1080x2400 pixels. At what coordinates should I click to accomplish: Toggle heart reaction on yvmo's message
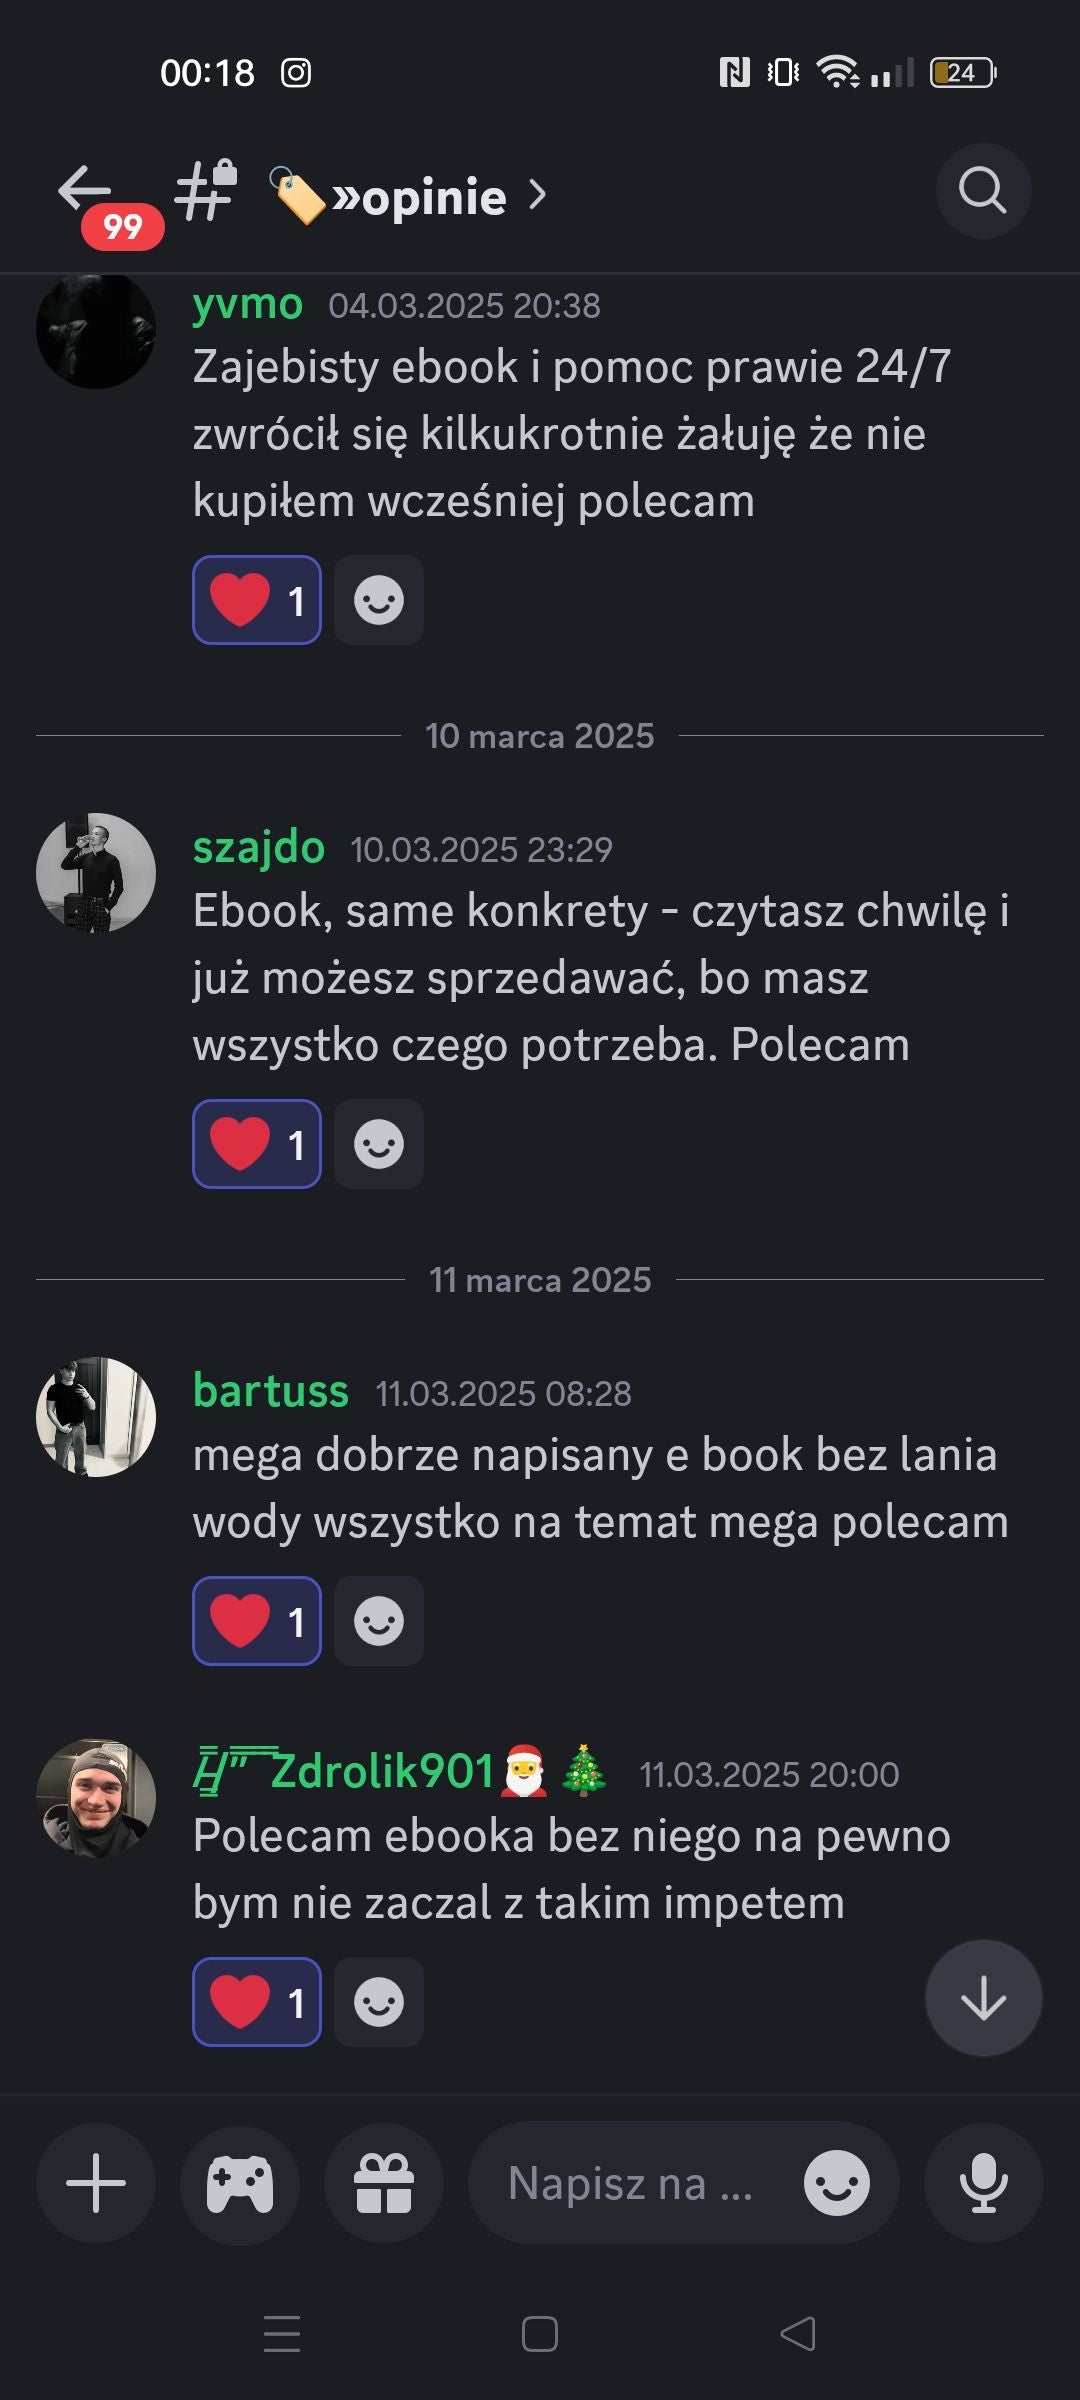point(257,600)
